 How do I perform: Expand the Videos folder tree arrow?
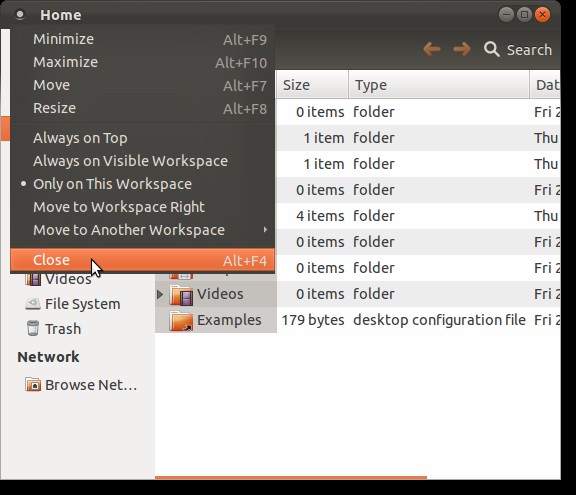(160, 294)
